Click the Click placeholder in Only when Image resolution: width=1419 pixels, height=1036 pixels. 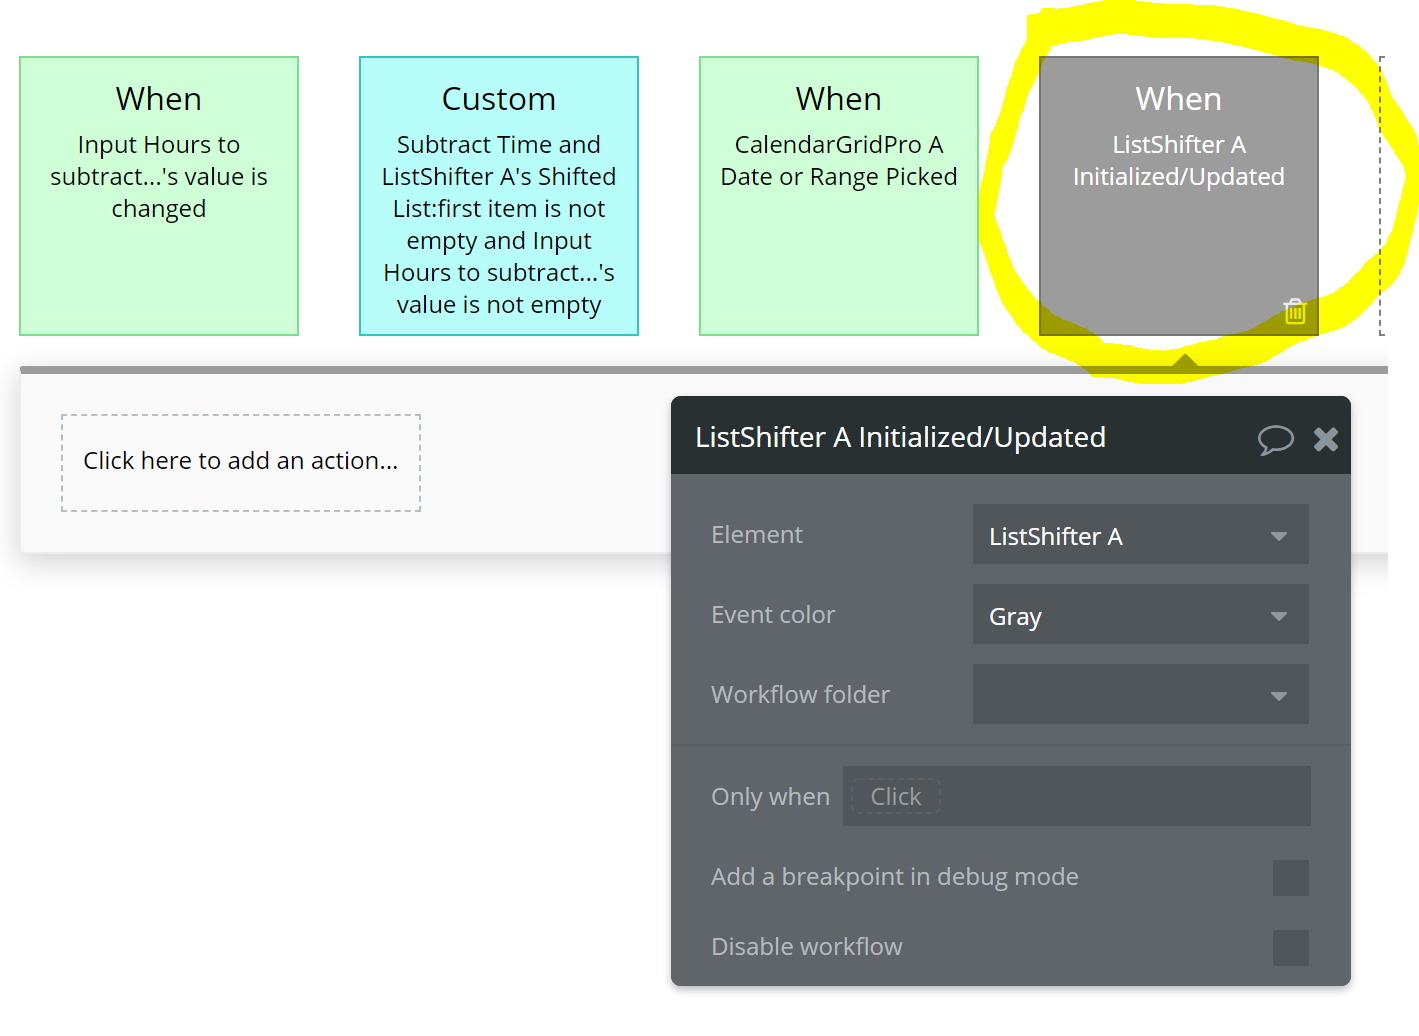(x=895, y=796)
